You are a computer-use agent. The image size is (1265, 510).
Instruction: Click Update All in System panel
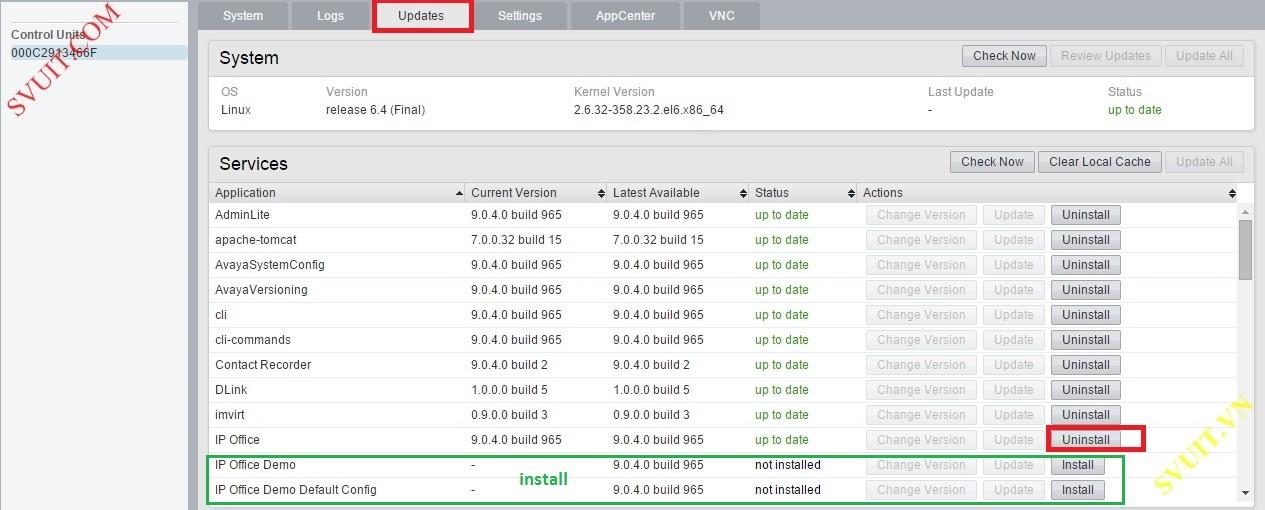click(1204, 56)
